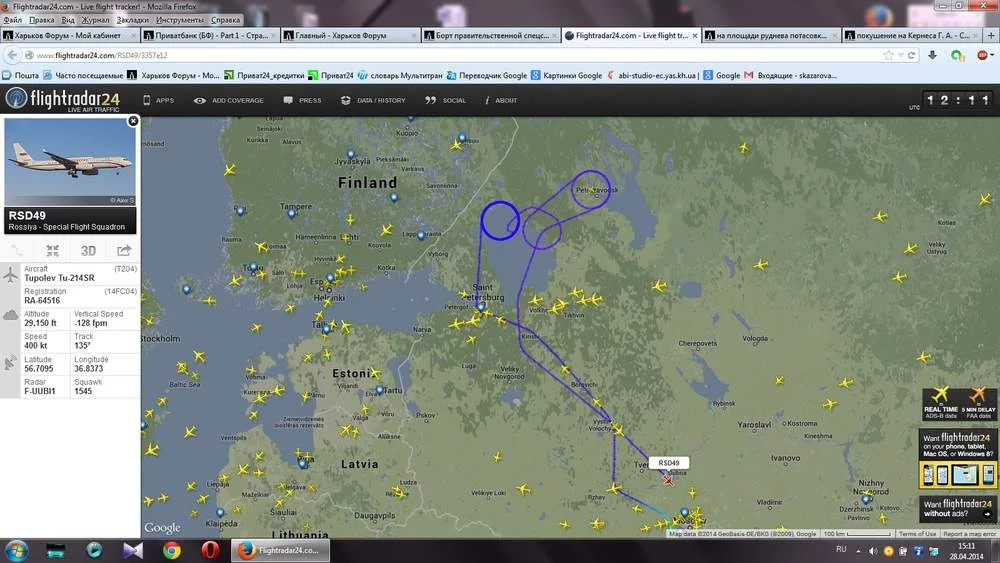
Task: Switch to Главный - Харьков Форум tab
Action: coord(350,36)
